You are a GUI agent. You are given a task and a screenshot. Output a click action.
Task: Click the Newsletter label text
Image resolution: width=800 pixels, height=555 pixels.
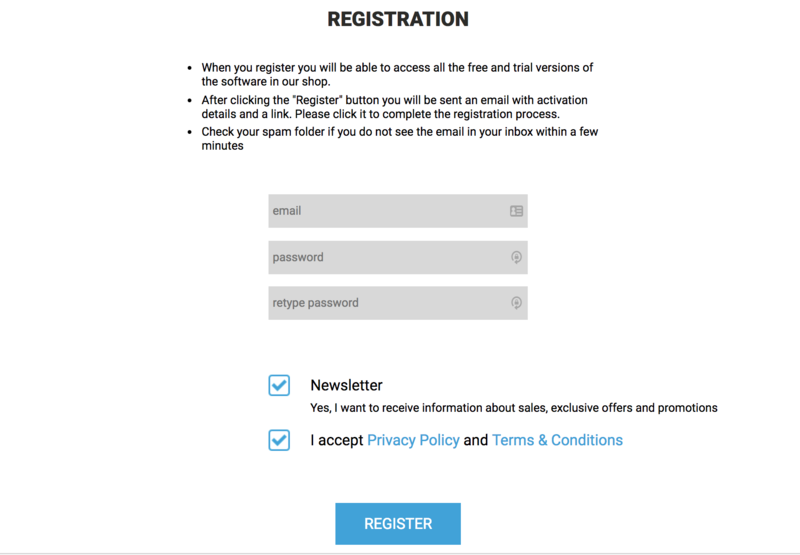coord(346,385)
